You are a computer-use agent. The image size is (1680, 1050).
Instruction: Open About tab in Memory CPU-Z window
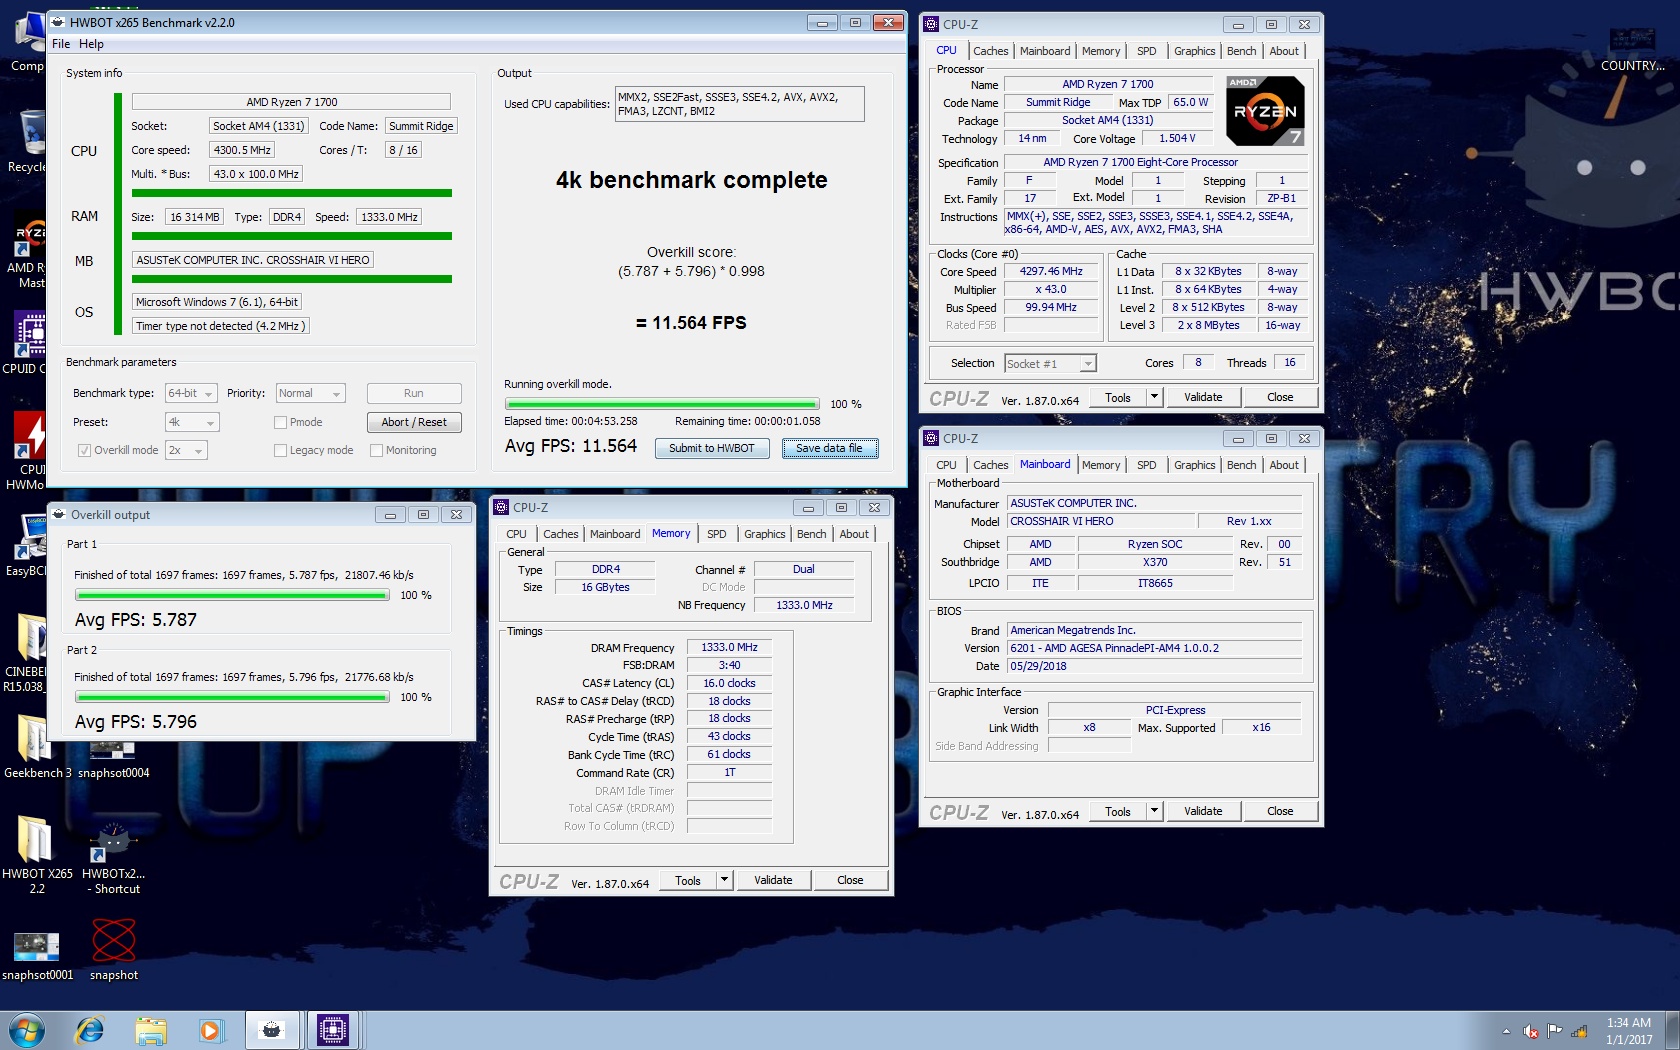click(x=853, y=534)
